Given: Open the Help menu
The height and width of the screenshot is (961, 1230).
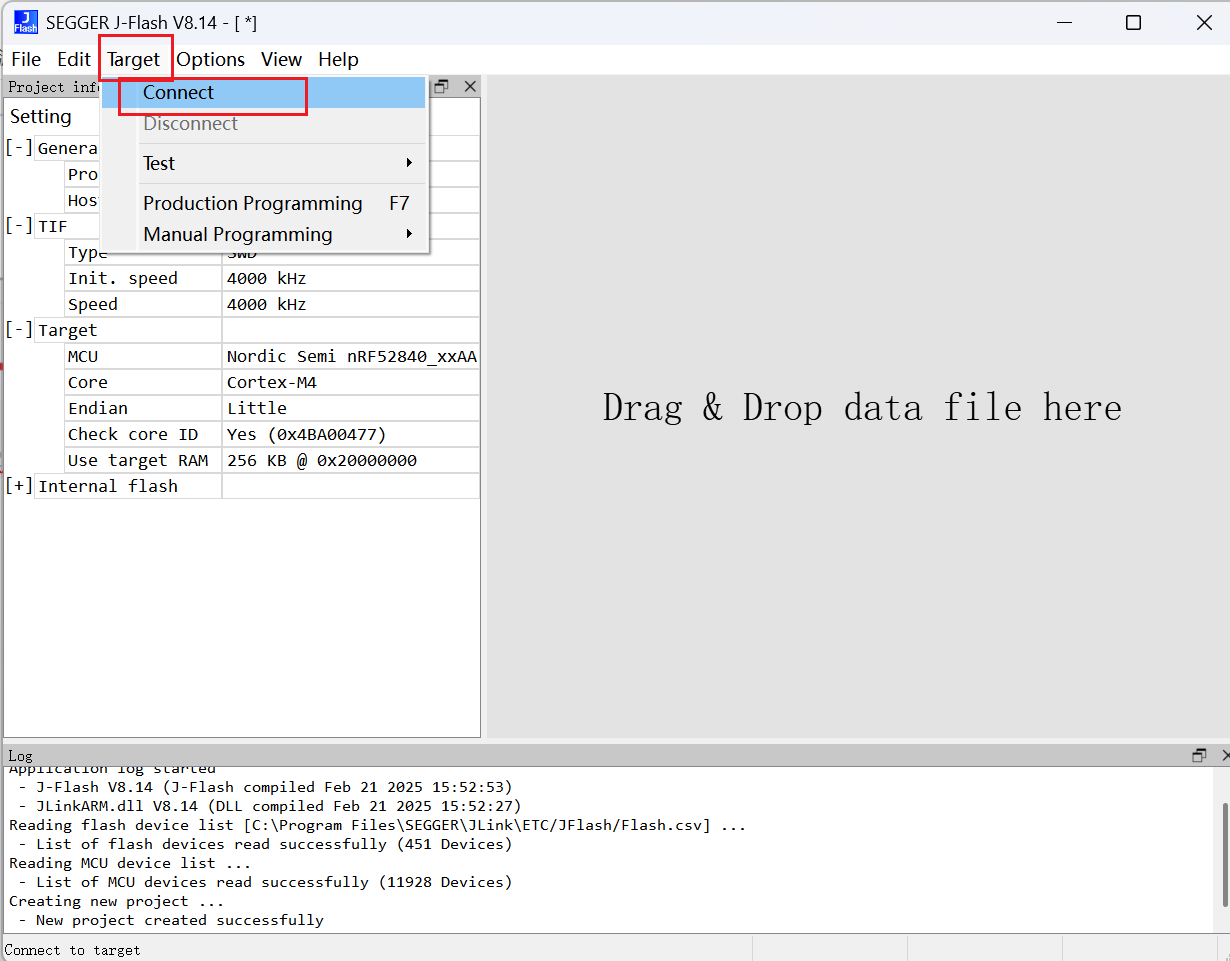Looking at the screenshot, I should [x=339, y=60].
